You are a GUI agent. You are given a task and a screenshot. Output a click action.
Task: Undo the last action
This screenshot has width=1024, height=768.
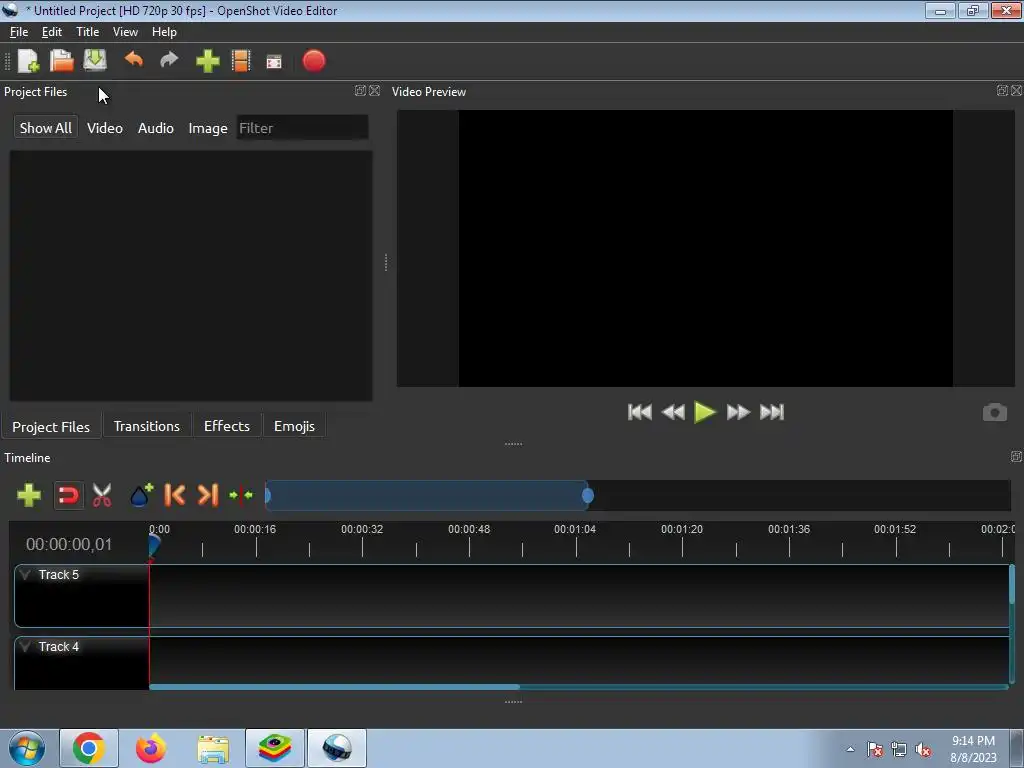(x=134, y=60)
